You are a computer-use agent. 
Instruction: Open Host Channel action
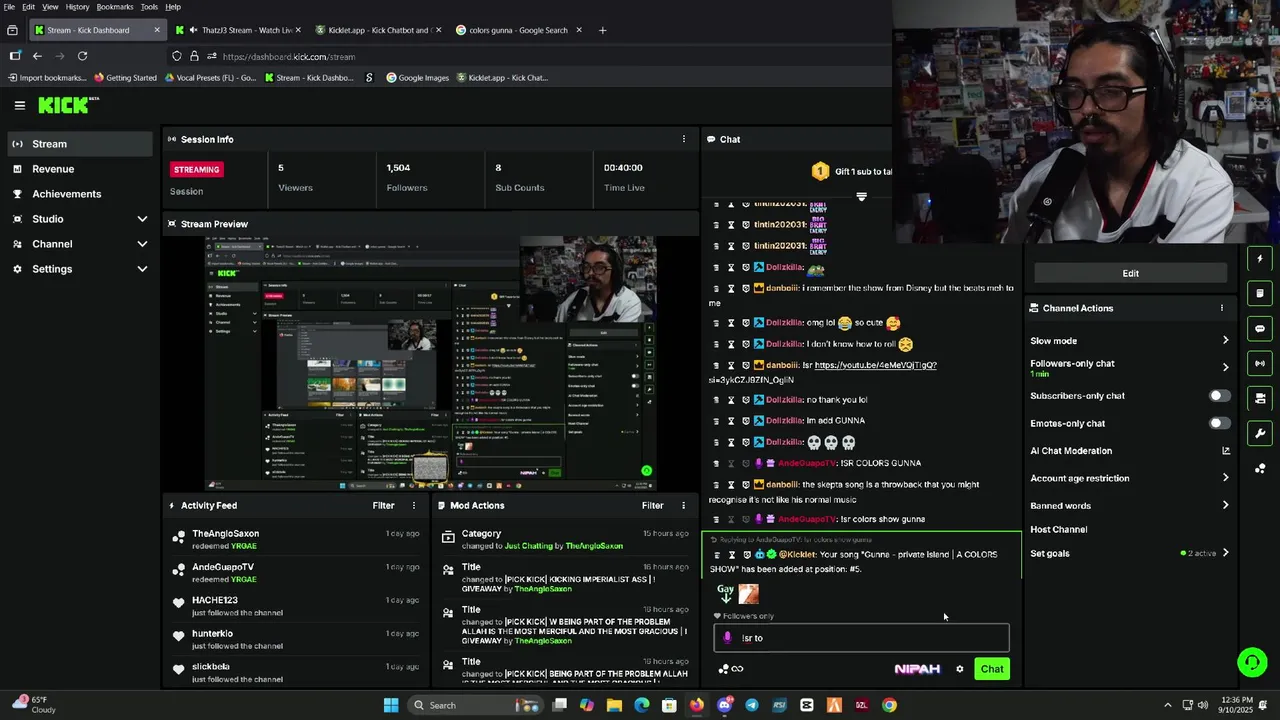1058,529
